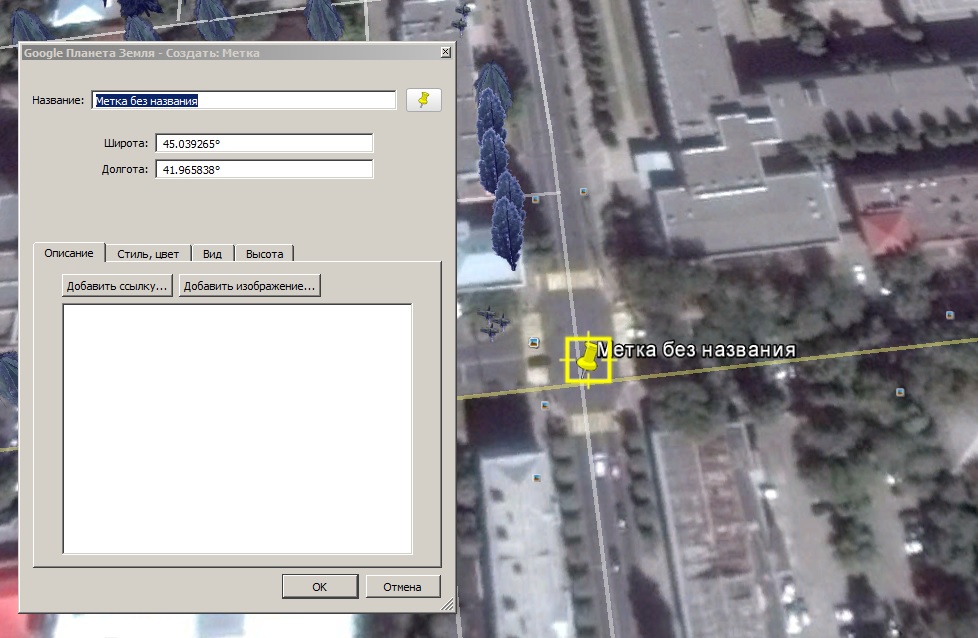Switch to the Описание tab
This screenshot has width=978, height=638.
click(x=69, y=253)
